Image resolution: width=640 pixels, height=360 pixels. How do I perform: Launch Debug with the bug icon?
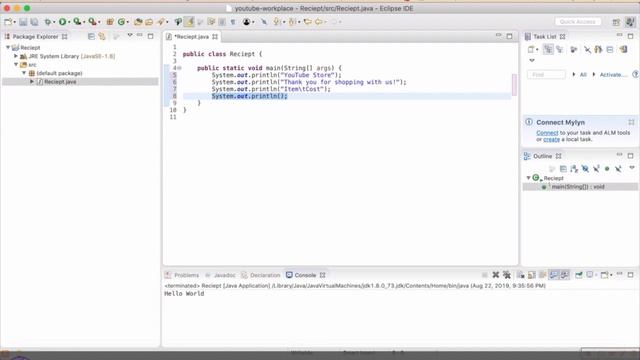coord(48,22)
